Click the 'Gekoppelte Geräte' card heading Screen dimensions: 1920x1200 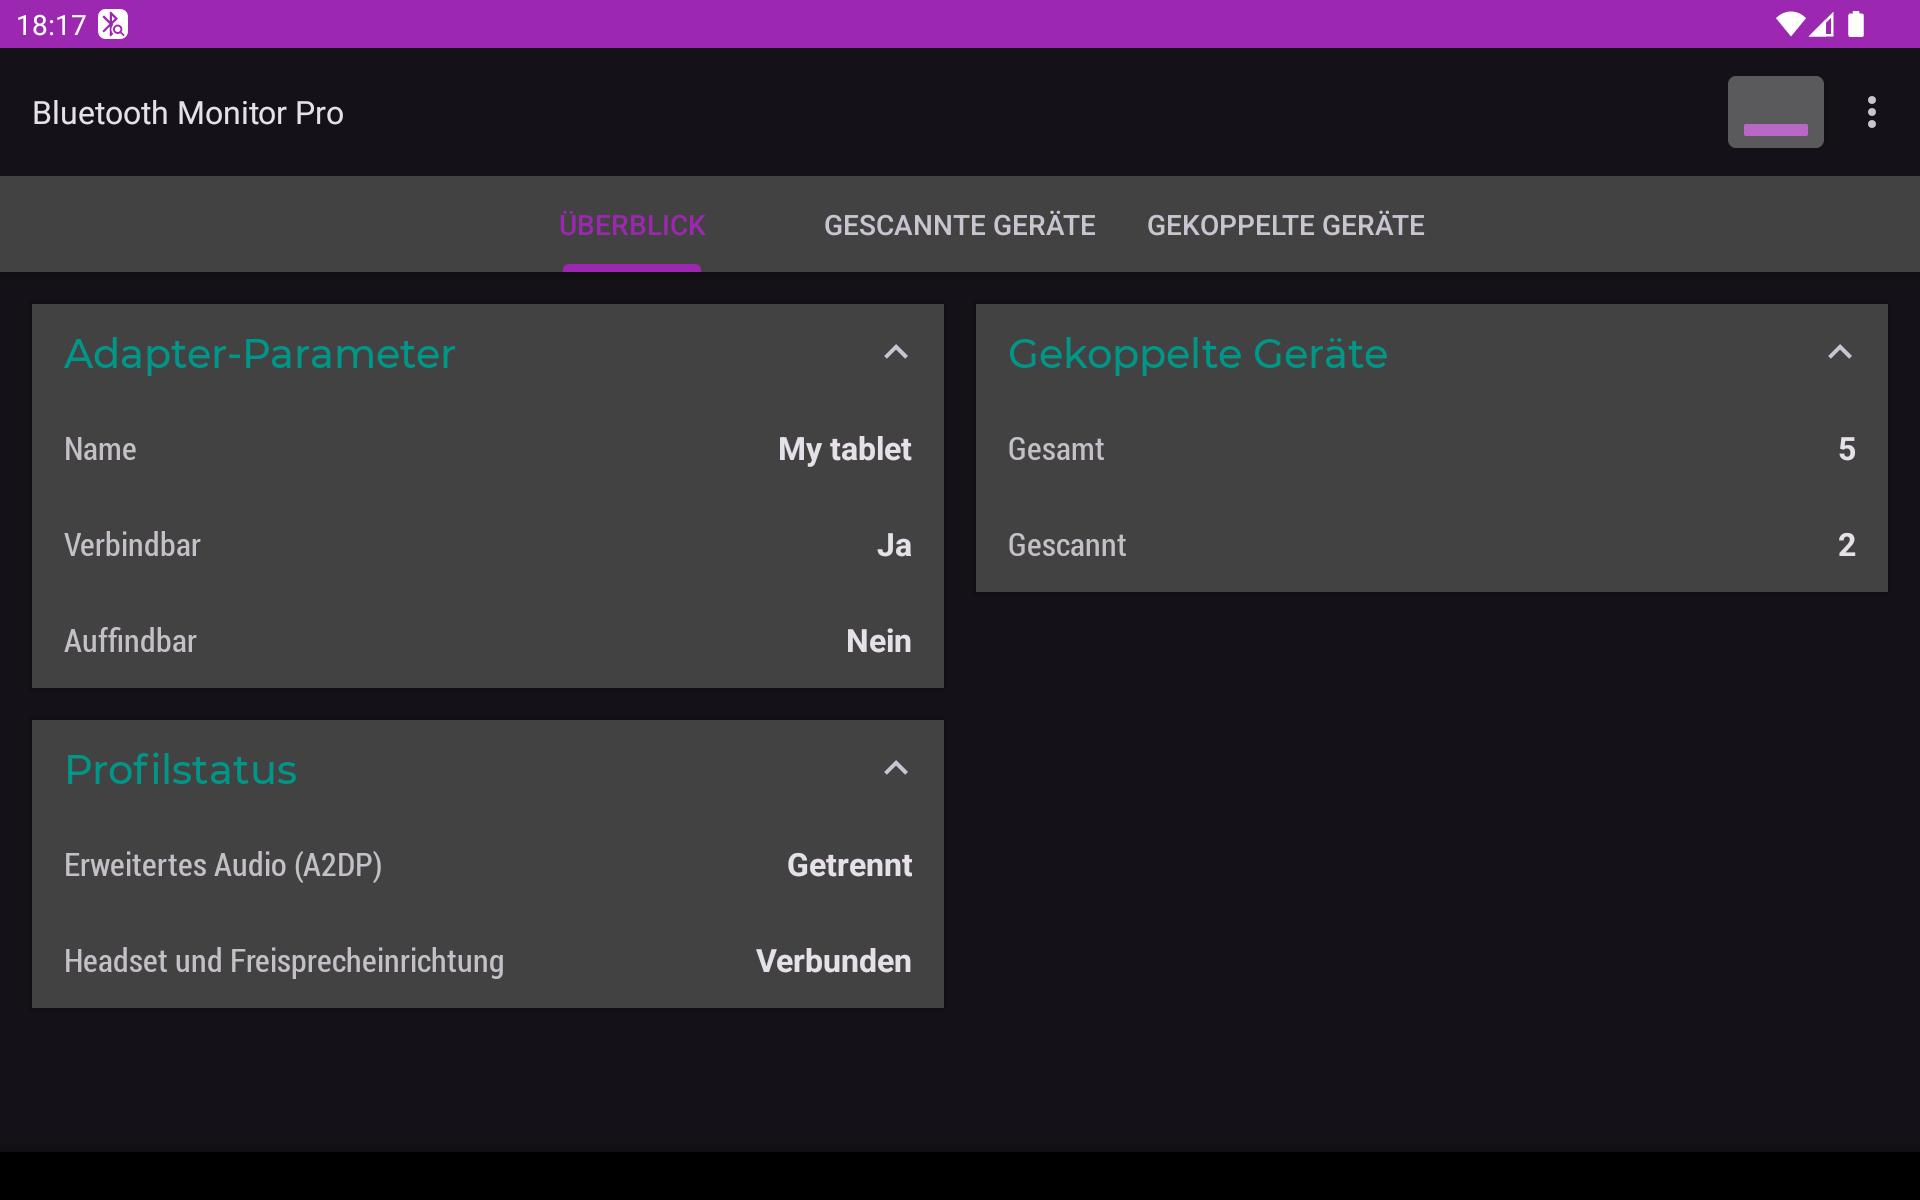click(x=1198, y=354)
